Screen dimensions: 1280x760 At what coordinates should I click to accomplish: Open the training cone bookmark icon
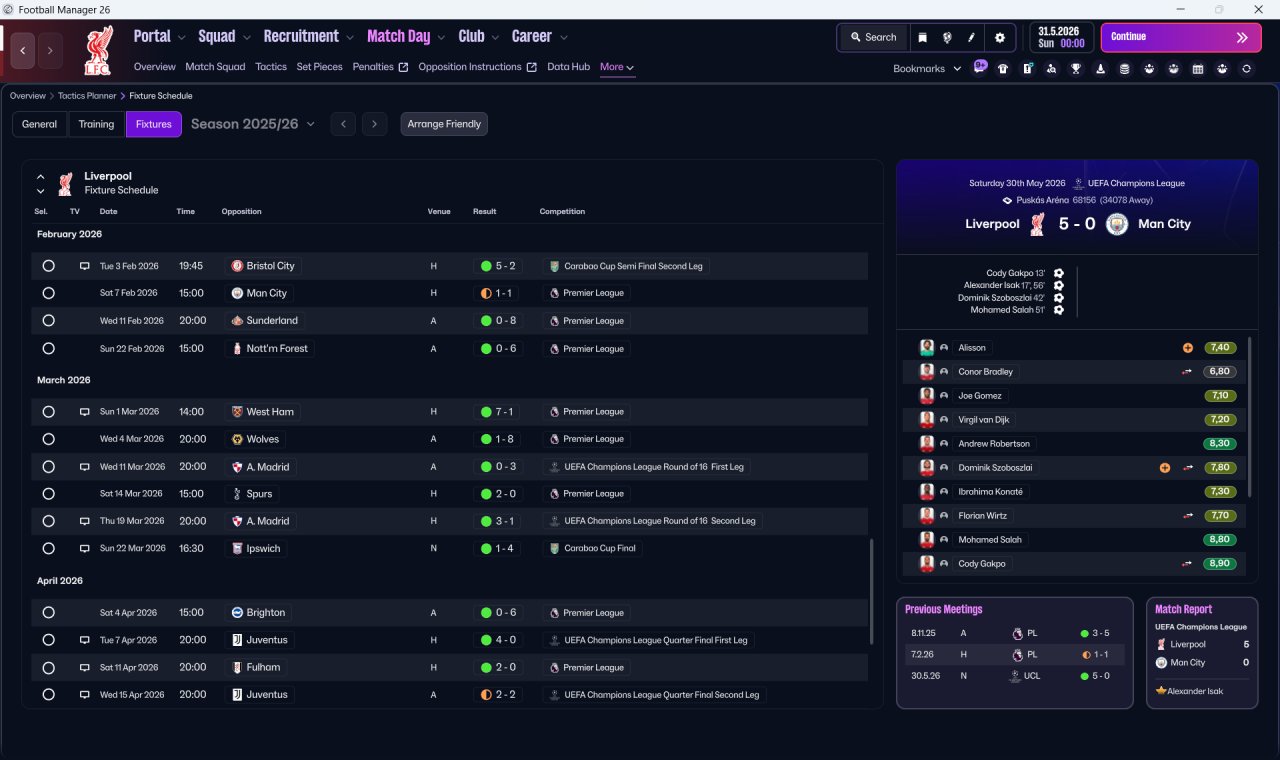click(x=1101, y=69)
